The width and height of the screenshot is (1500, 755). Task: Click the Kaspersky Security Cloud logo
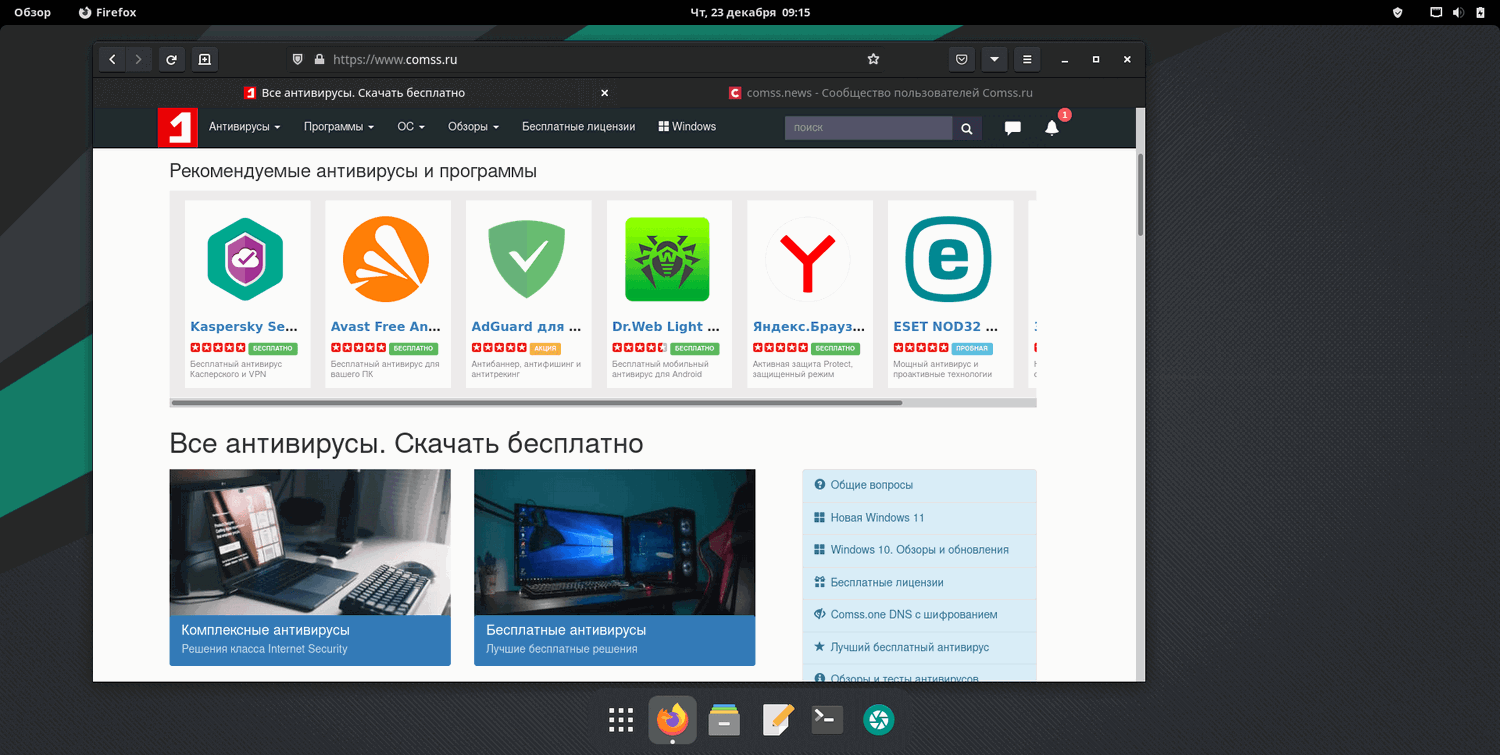[x=245, y=259]
